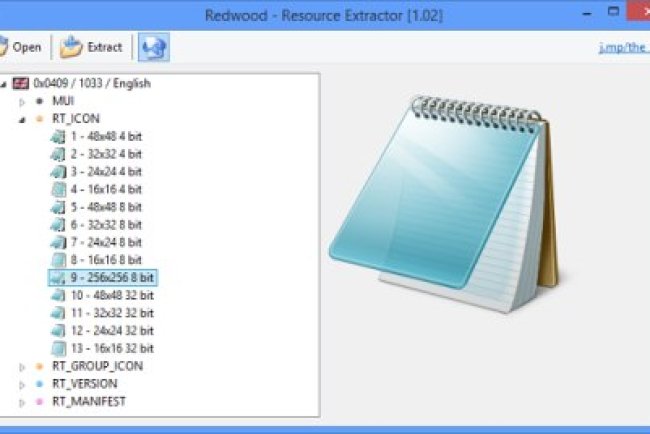The height and width of the screenshot is (434, 650).
Task: Click icon beside 10 - 48x48 32 bit
Action: click(x=58, y=295)
